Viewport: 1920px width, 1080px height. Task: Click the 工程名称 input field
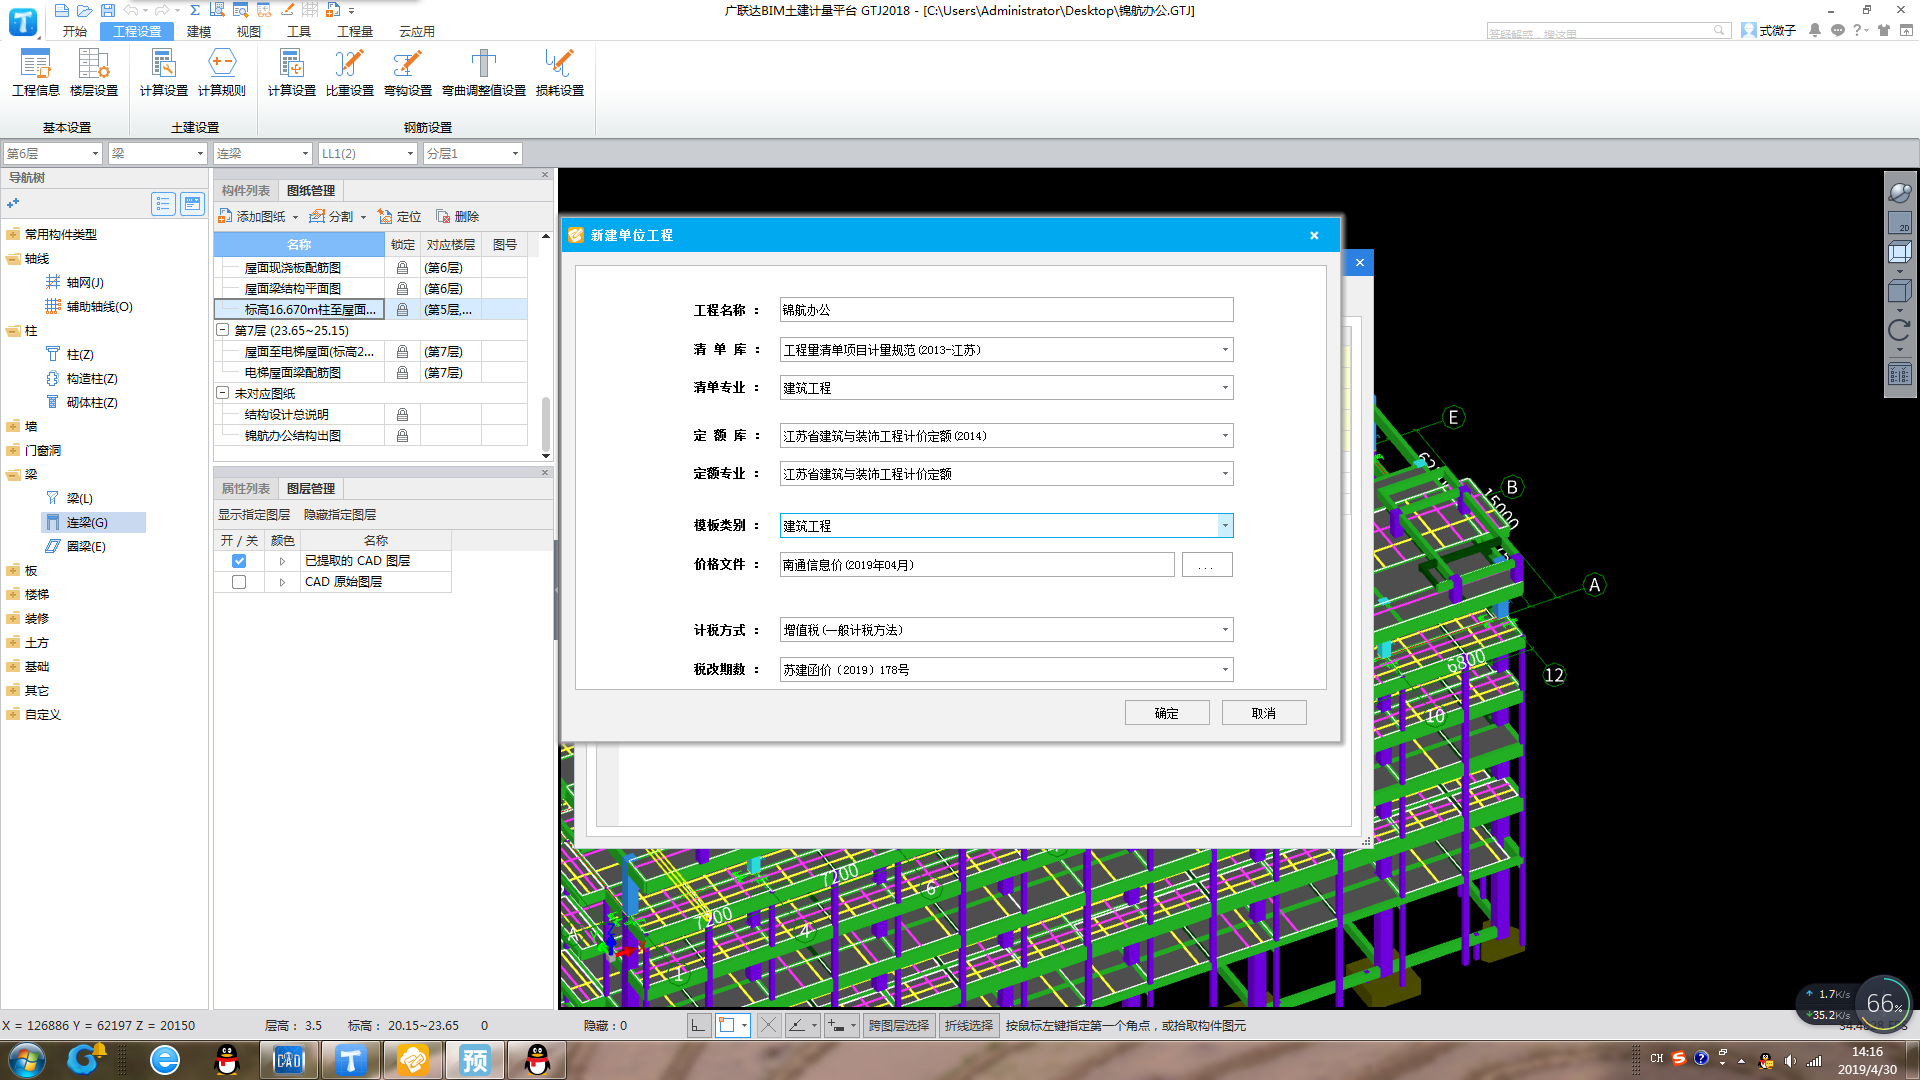1006,310
